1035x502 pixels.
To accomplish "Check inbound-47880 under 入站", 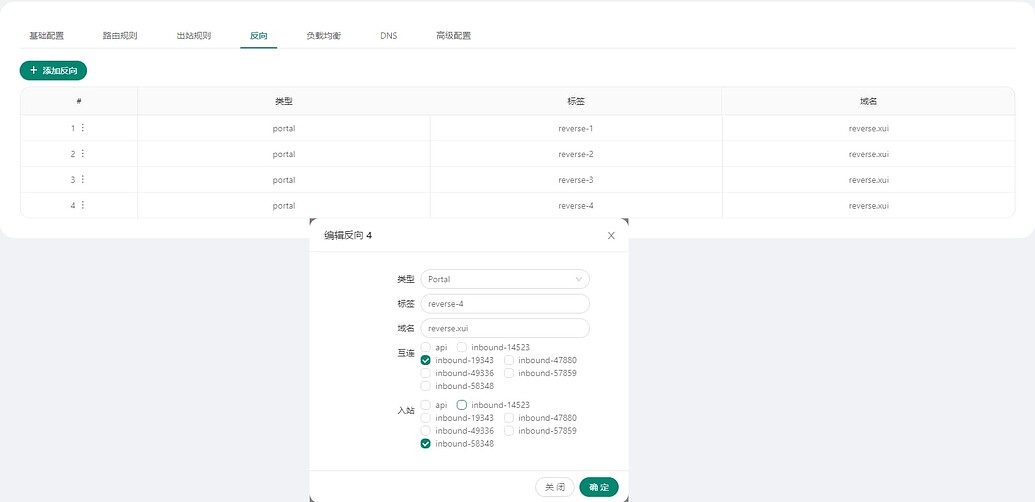I will [x=509, y=418].
